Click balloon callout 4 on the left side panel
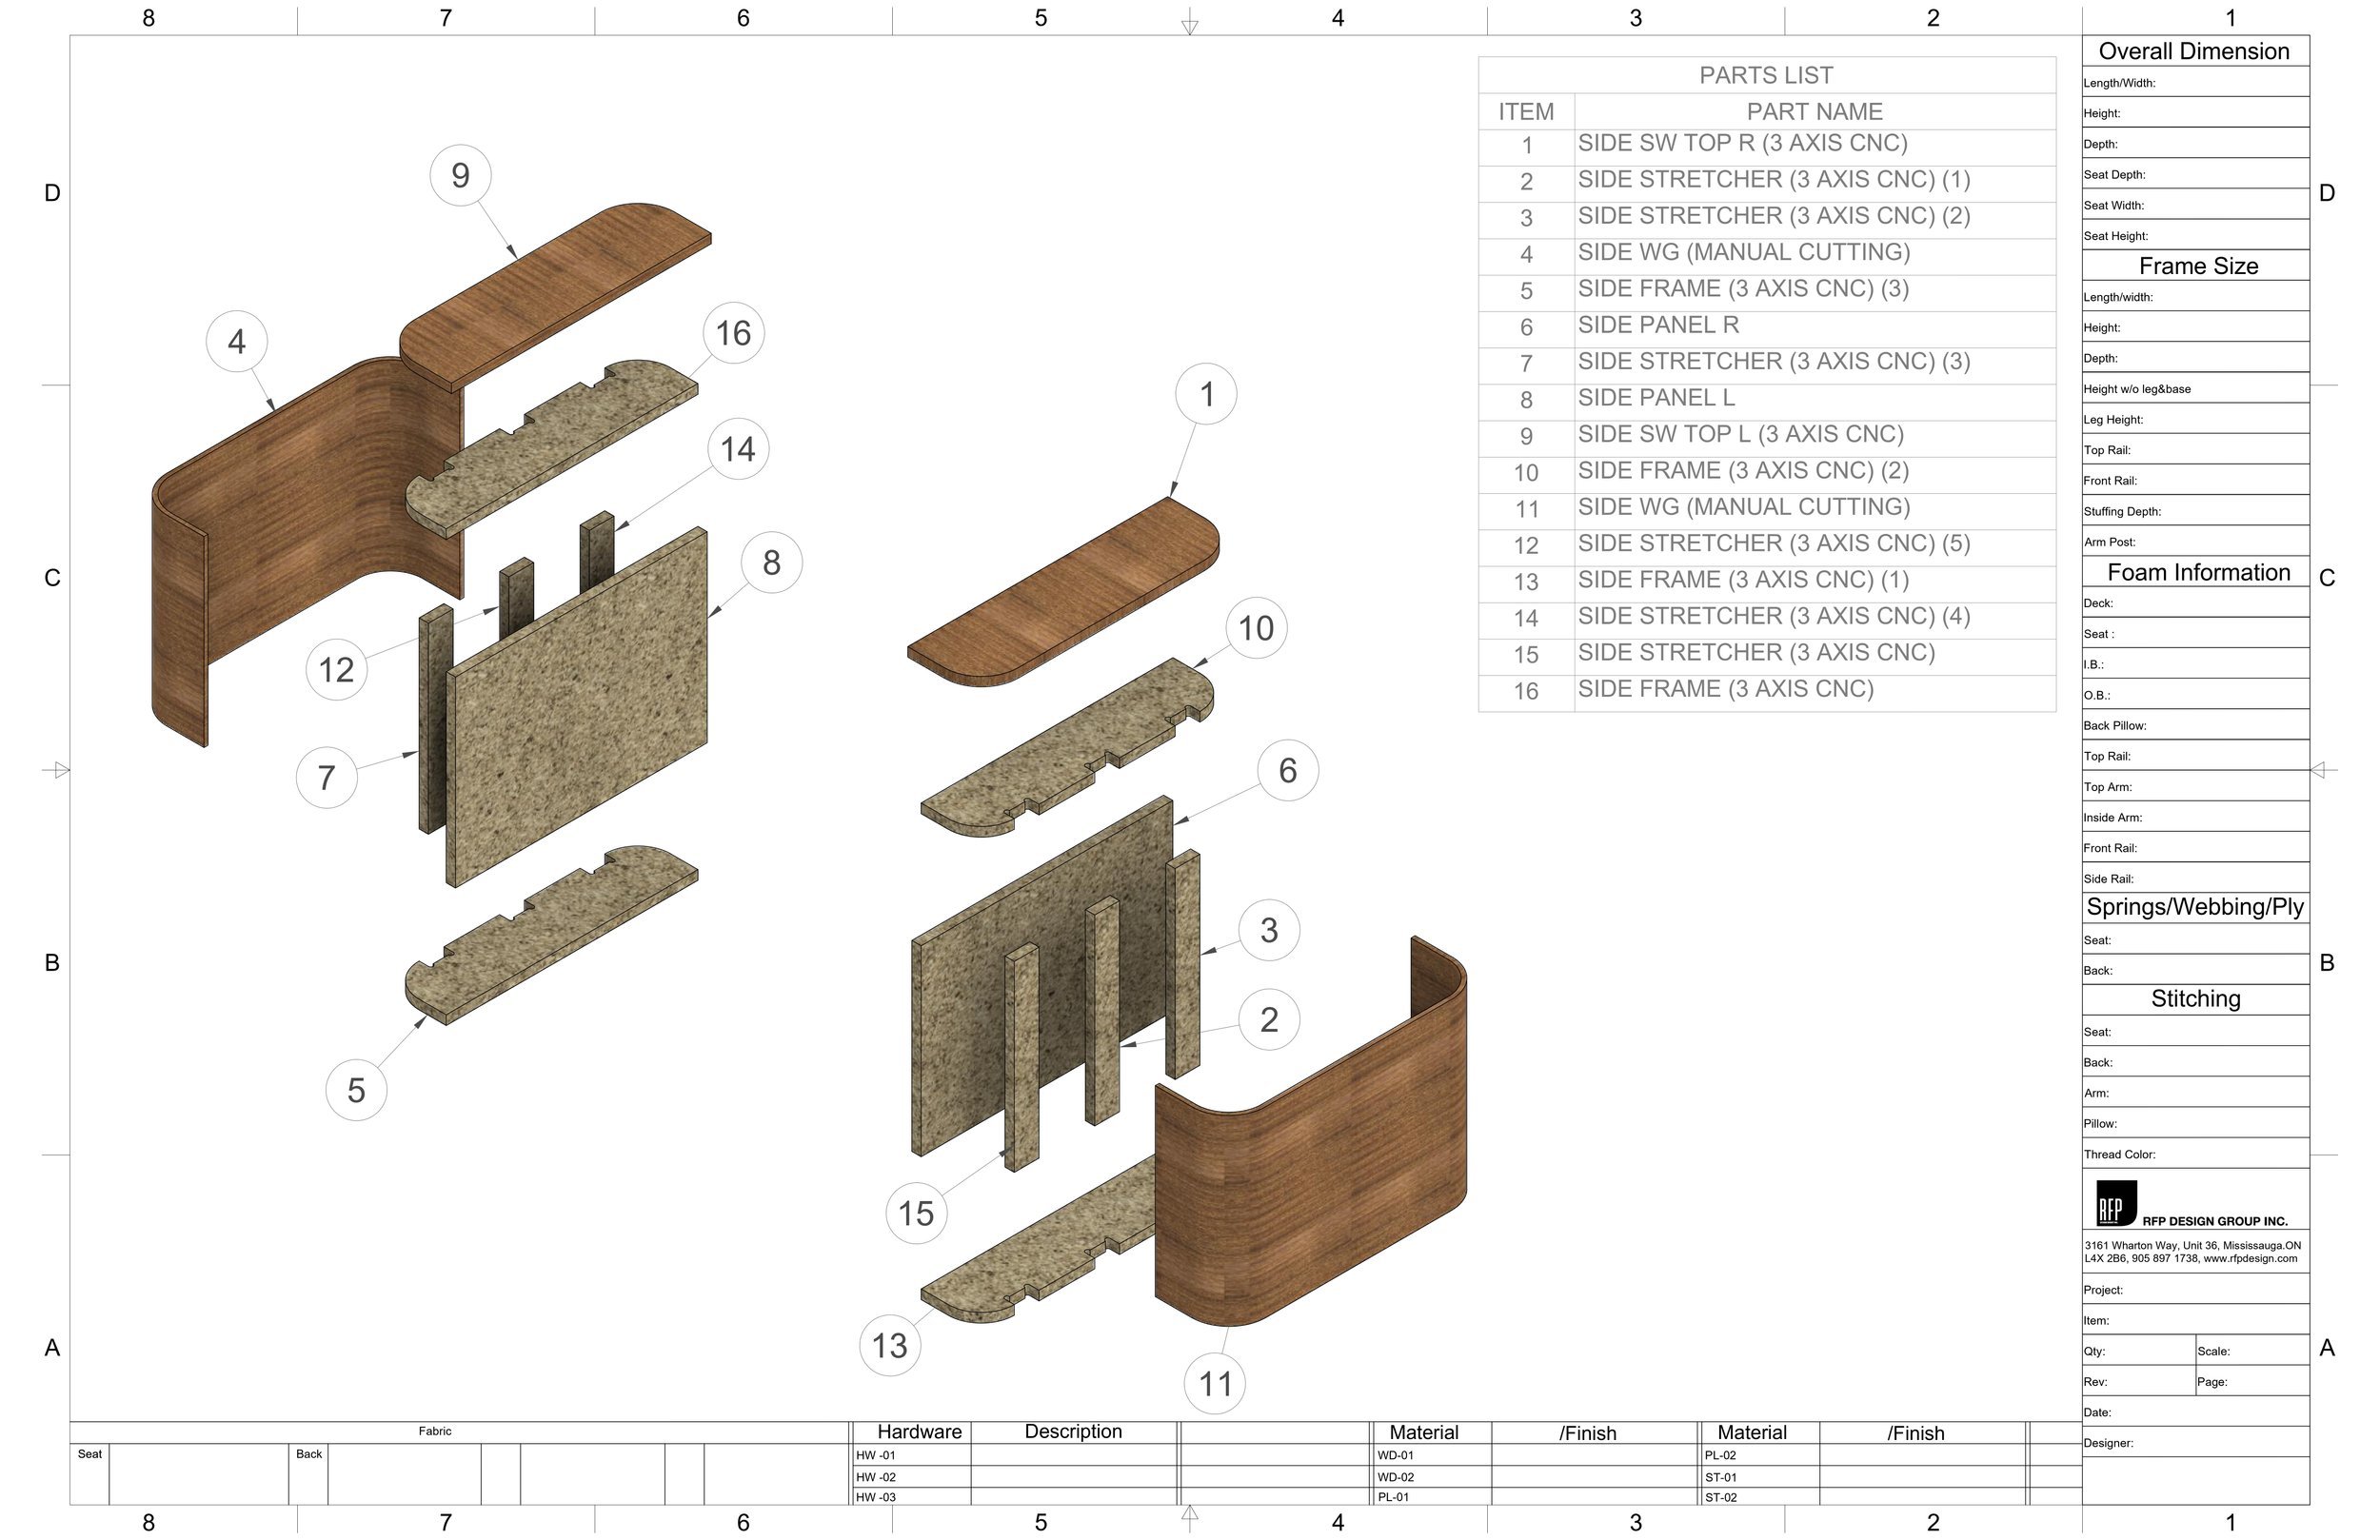Viewport: 2380px width, 1540px height. [x=237, y=341]
